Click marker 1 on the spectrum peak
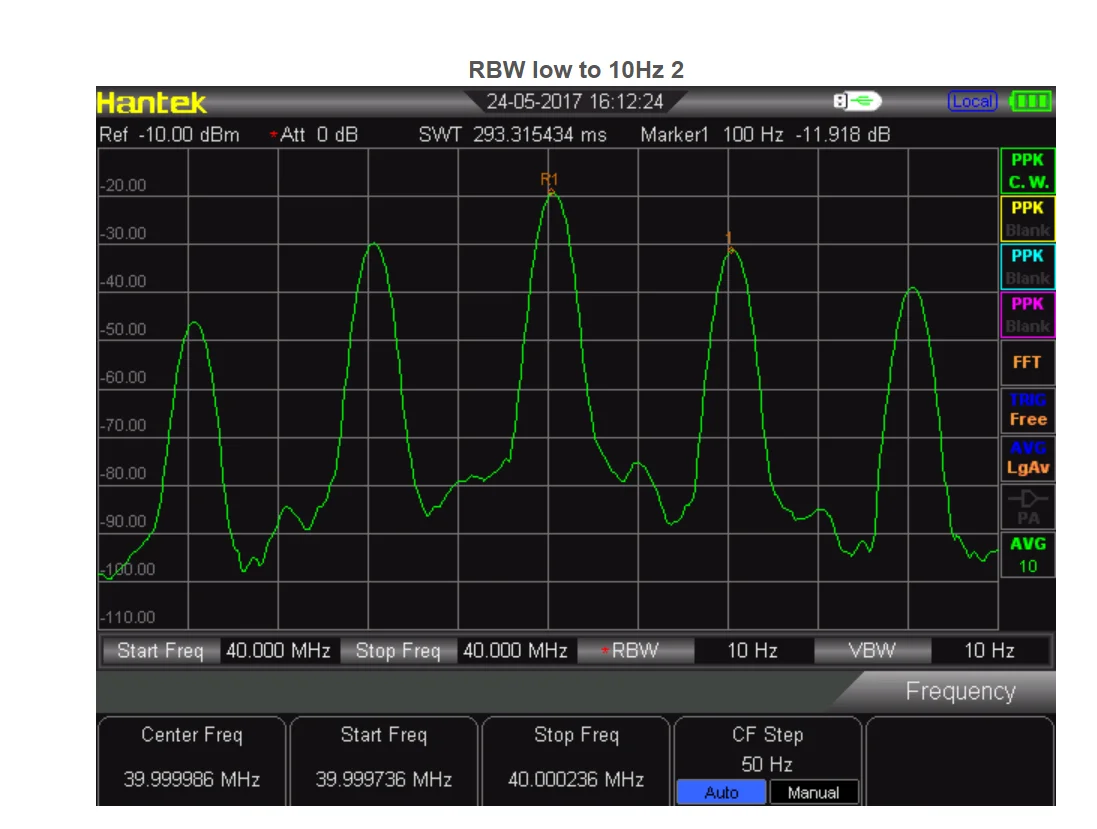The width and height of the screenshot is (1097, 829). (729, 242)
